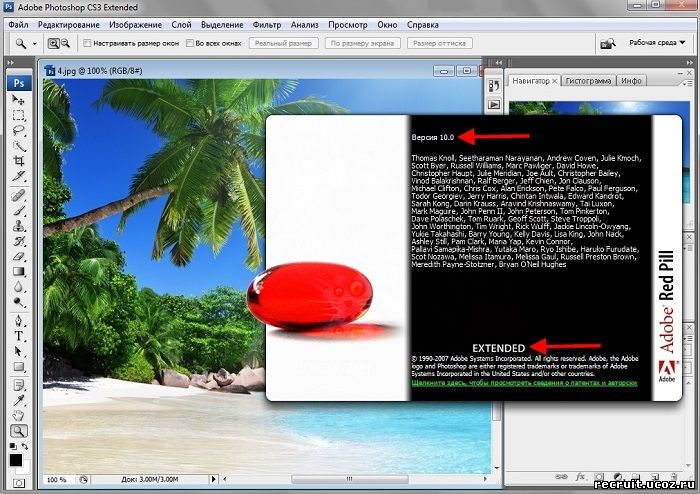Toggle Quick Mask mode
Image resolution: width=700 pixels, height=494 pixels.
(x=19, y=483)
